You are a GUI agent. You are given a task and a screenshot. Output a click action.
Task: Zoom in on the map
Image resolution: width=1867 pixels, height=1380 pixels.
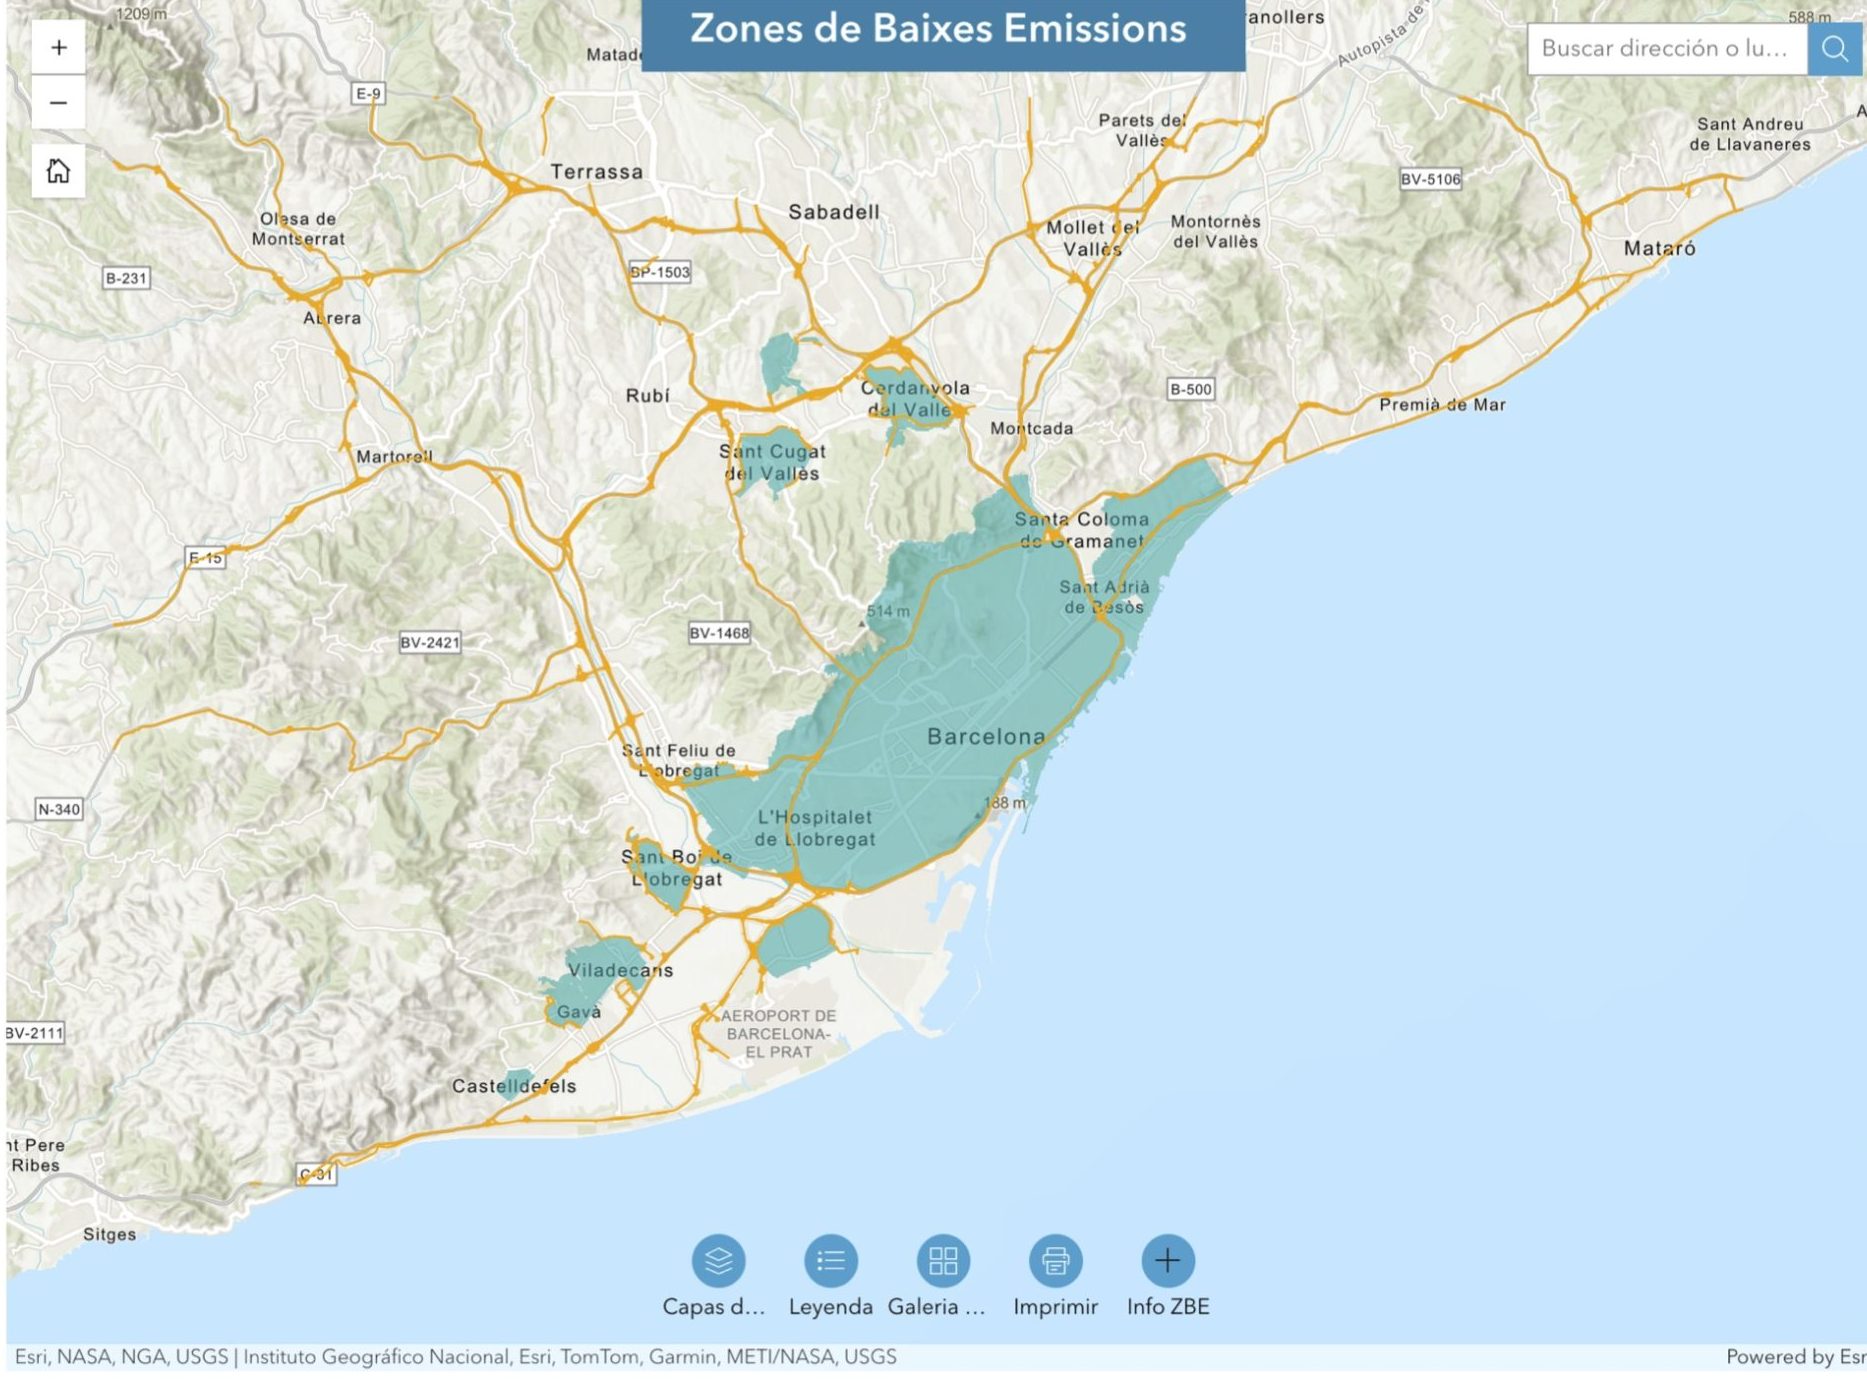(59, 48)
